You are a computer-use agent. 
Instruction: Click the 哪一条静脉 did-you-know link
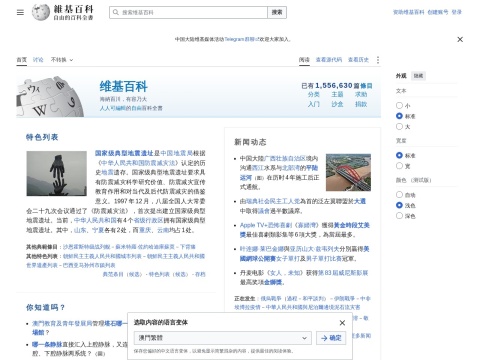point(47,344)
